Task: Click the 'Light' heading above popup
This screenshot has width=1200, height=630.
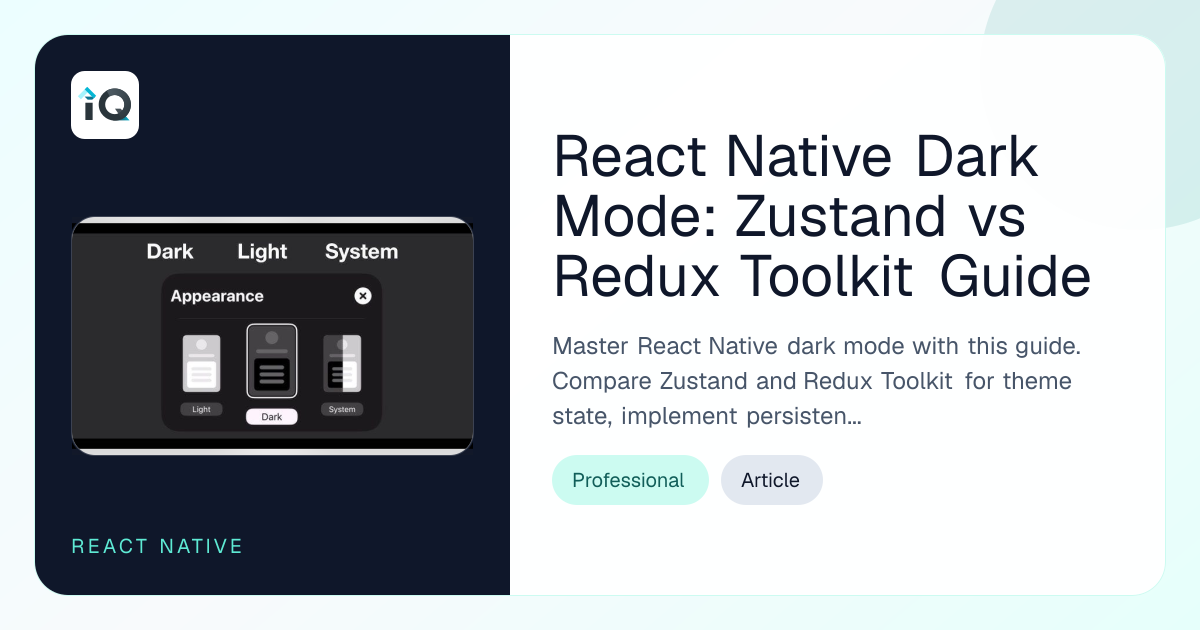Action: tap(262, 252)
